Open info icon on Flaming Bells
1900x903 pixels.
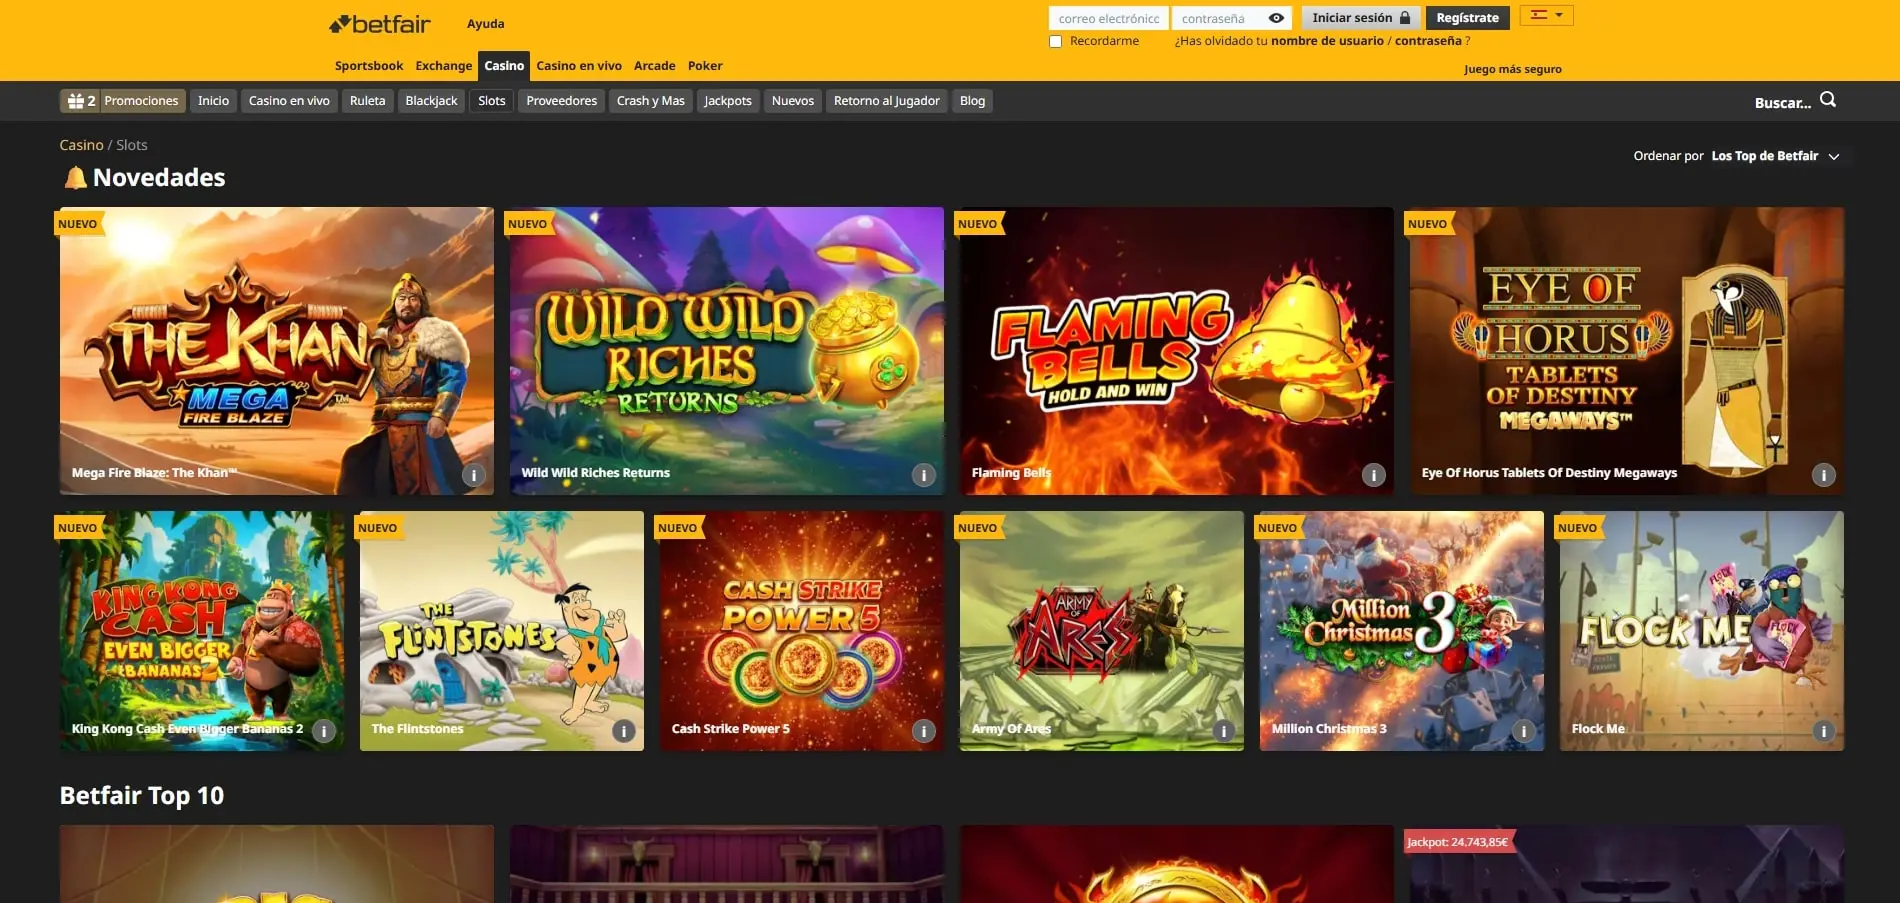point(1373,475)
